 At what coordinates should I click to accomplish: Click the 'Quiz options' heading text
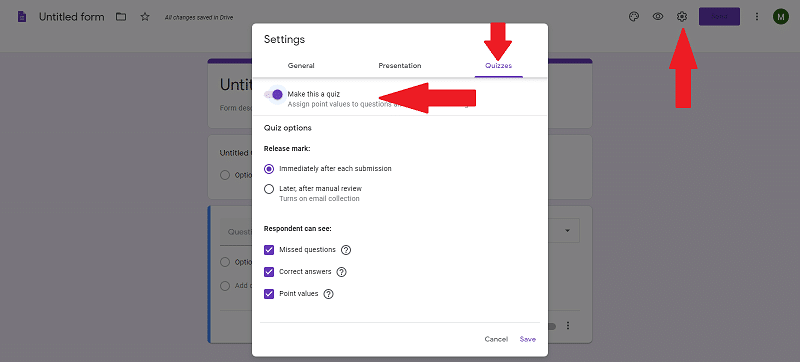pos(288,128)
